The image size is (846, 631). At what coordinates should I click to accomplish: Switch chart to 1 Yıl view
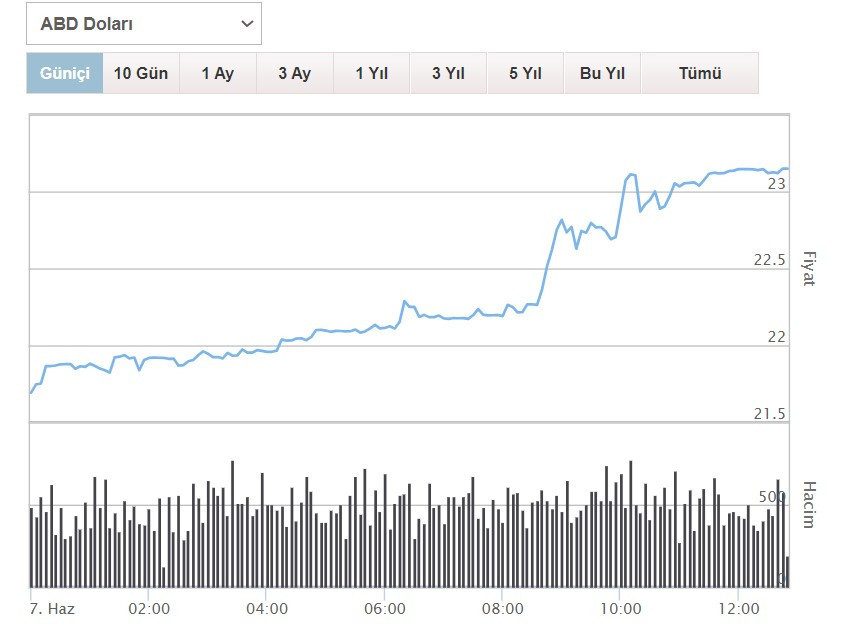click(x=371, y=73)
